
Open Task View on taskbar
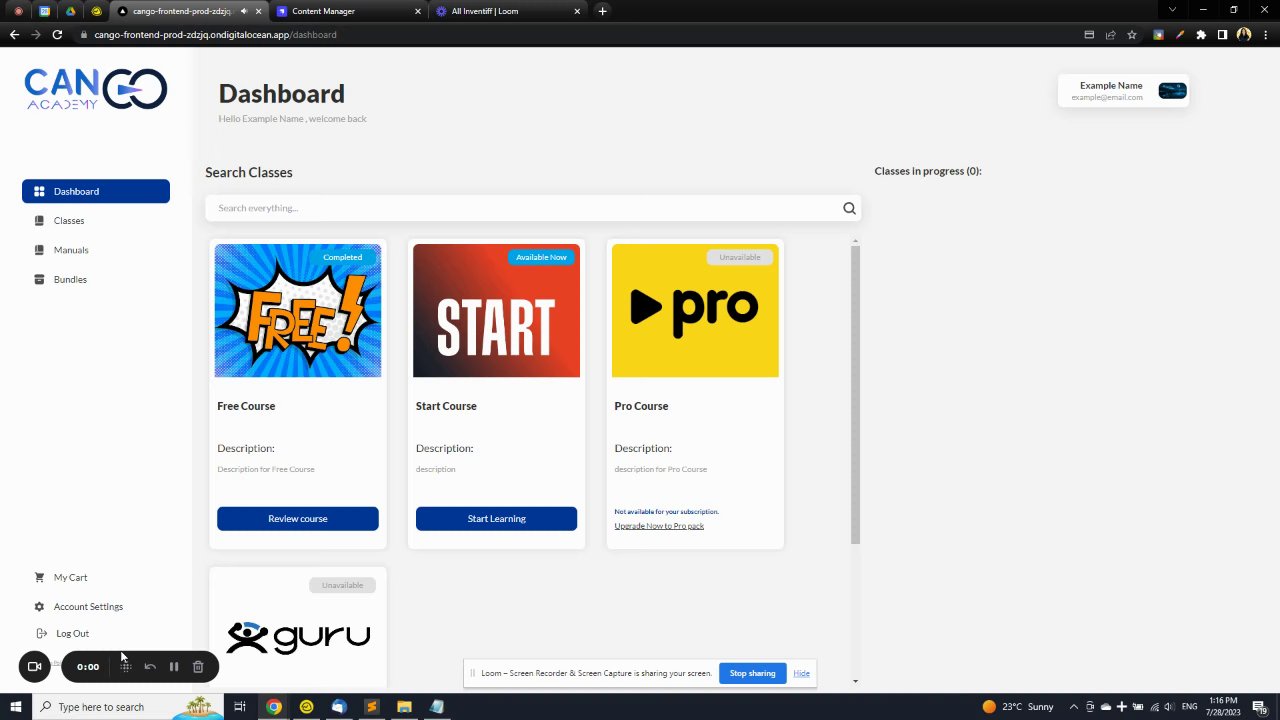click(240, 707)
